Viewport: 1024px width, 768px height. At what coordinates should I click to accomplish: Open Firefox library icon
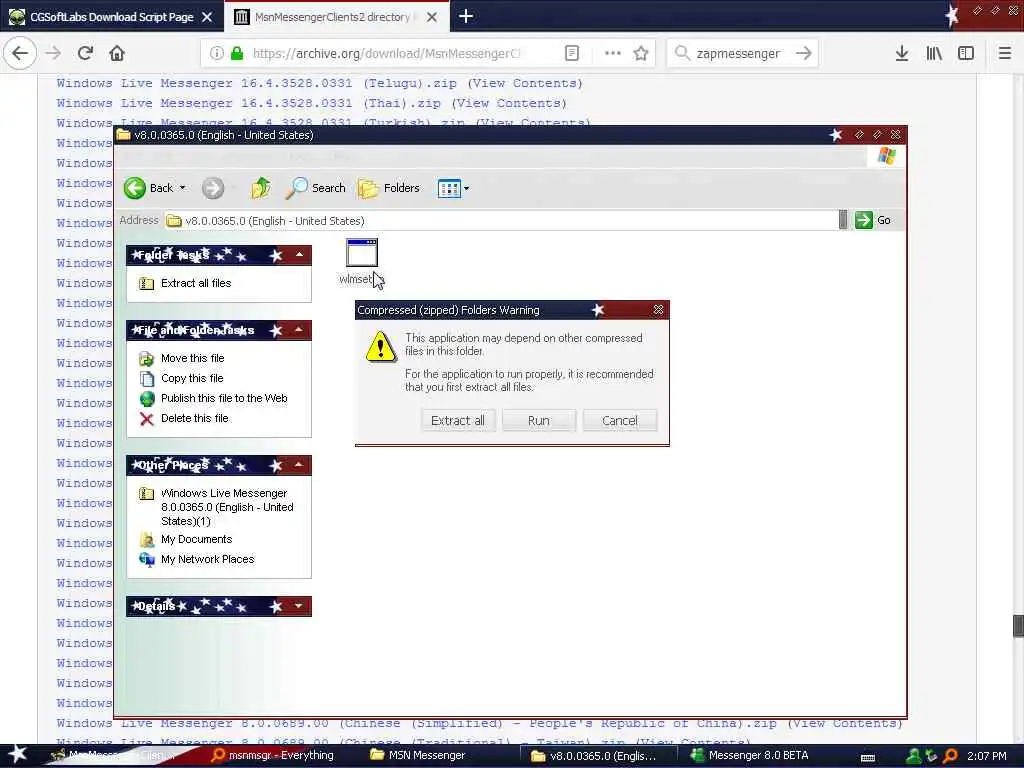click(934, 54)
